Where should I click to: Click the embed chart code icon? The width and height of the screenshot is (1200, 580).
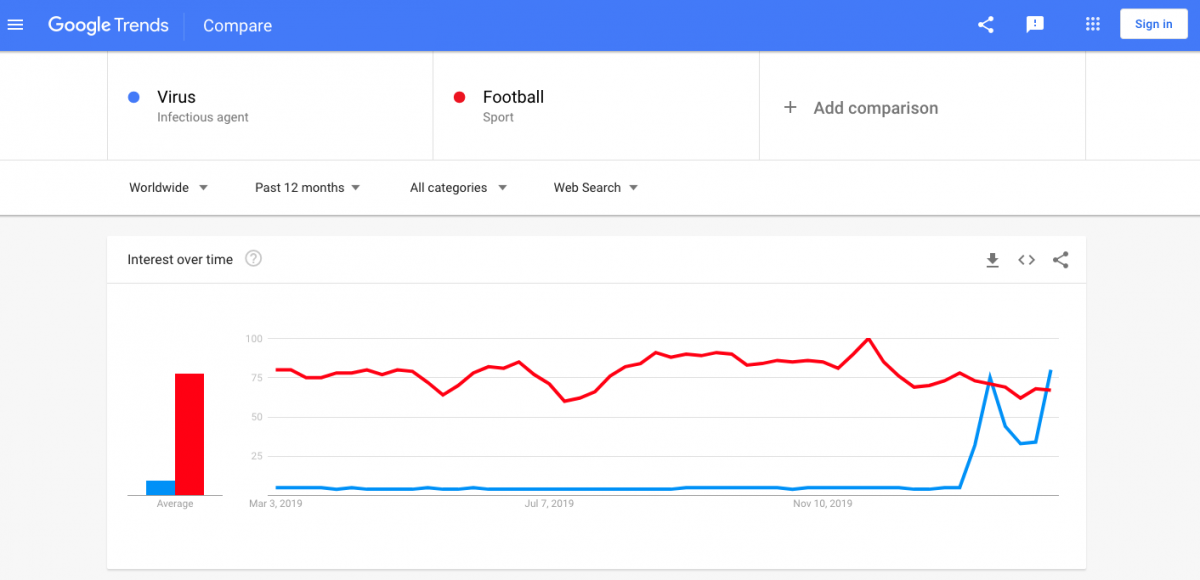[1026, 260]
